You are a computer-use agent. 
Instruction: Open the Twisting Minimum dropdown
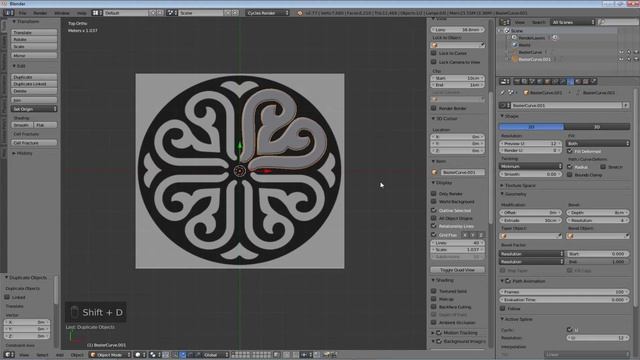[531, 167]
